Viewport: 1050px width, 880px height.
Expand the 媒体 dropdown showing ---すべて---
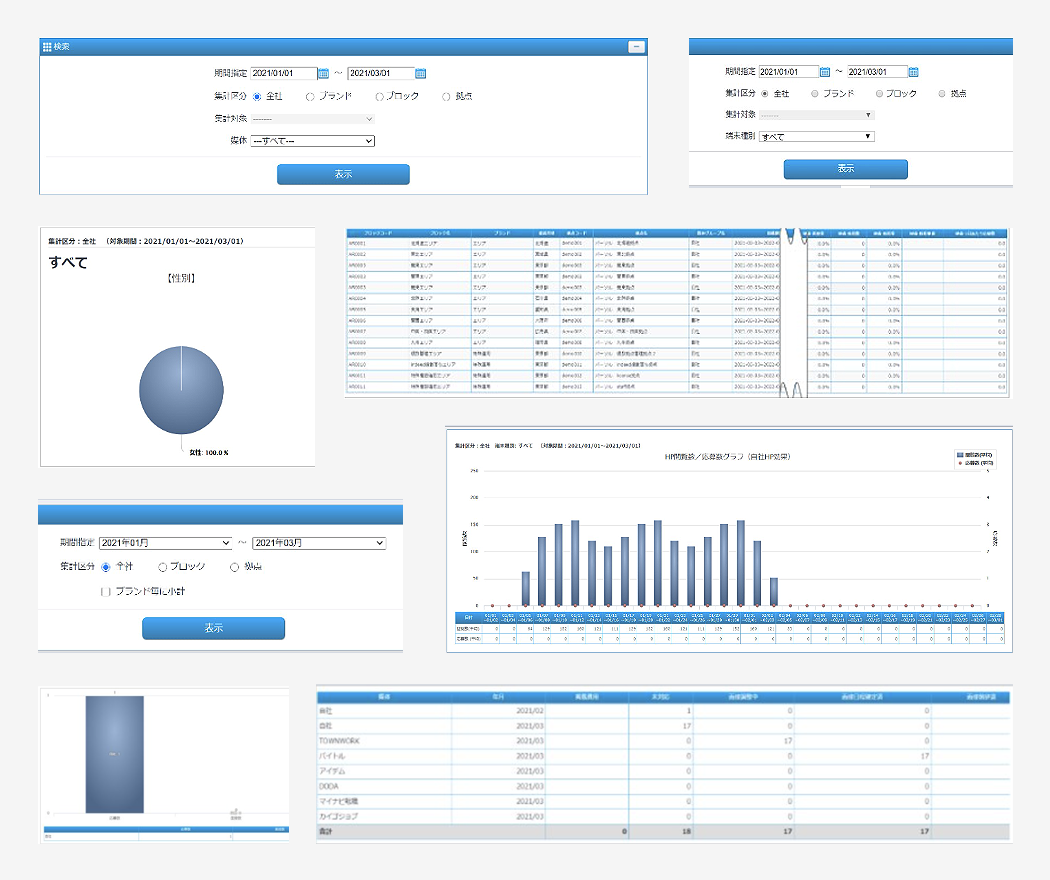pos(312,141)
